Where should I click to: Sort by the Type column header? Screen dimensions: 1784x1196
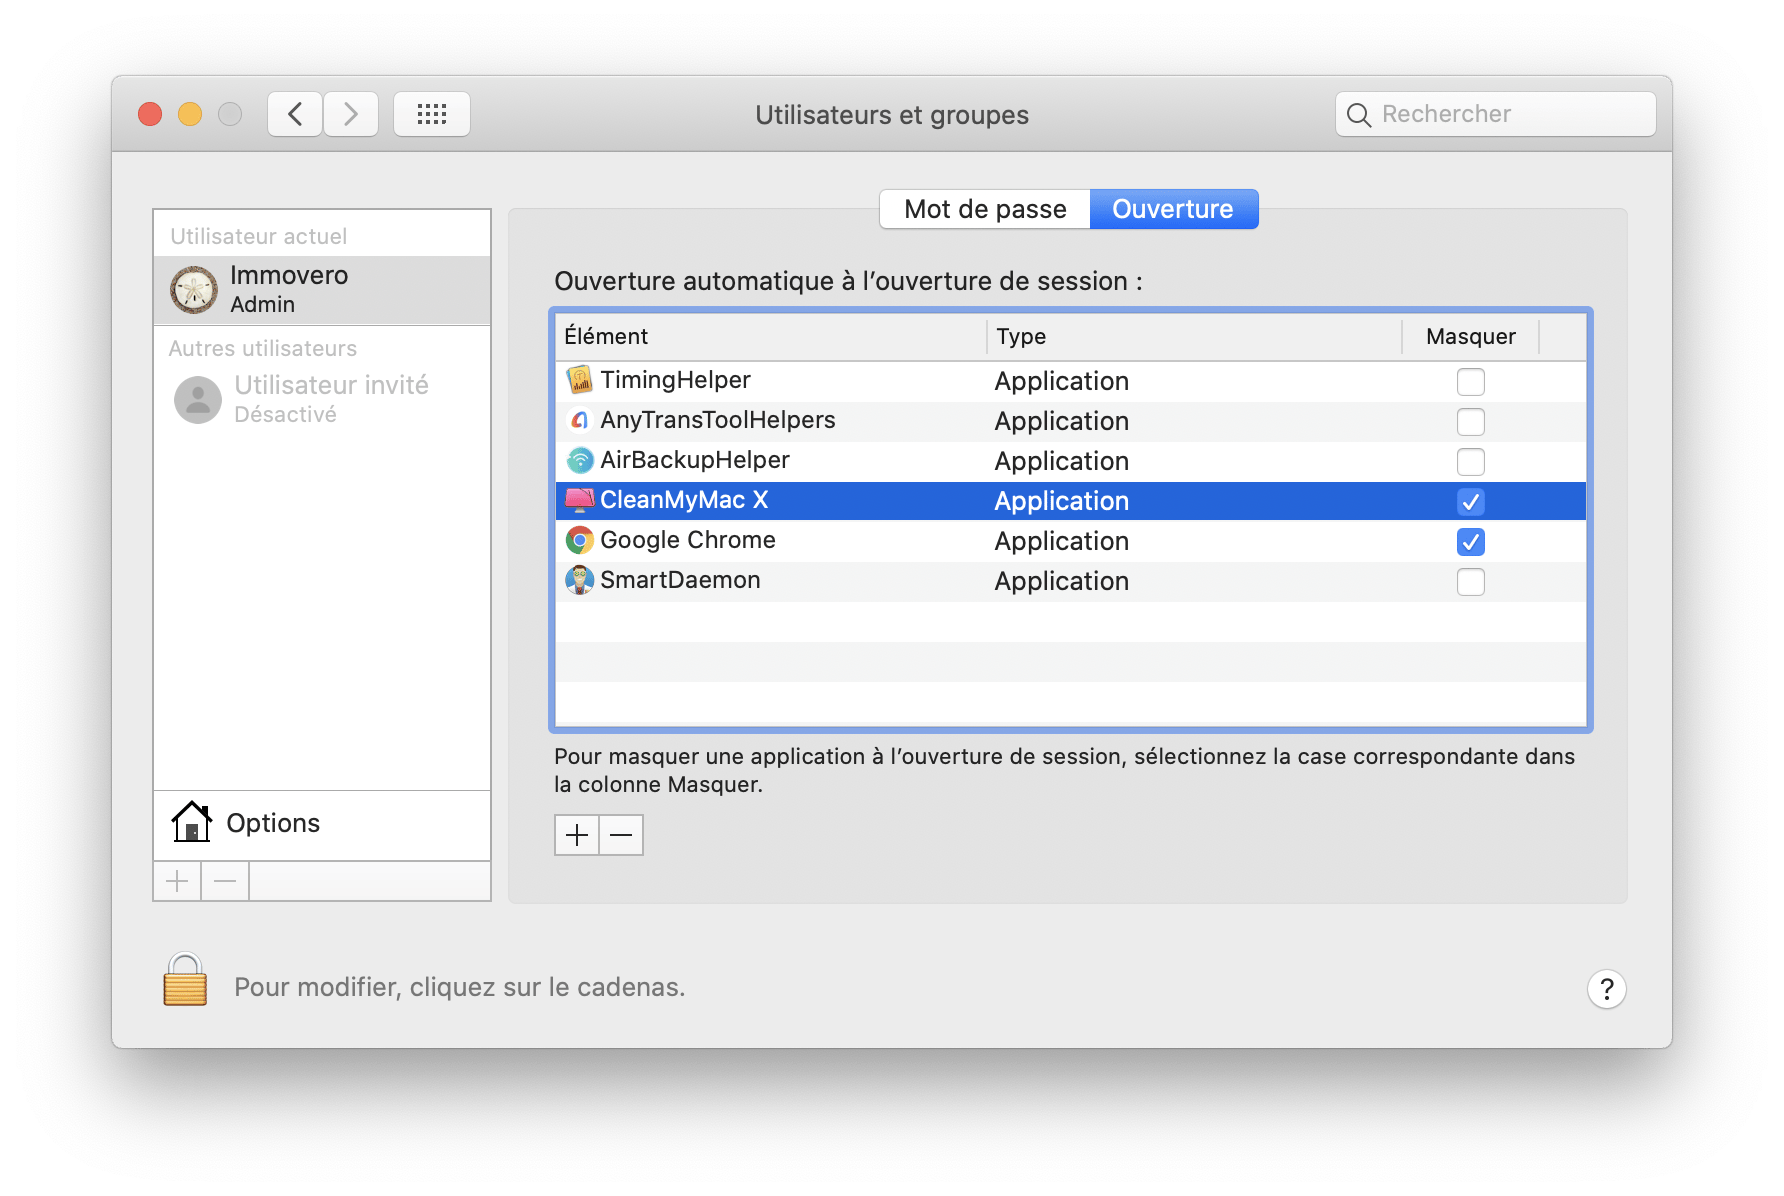(x=1194, y=336)
